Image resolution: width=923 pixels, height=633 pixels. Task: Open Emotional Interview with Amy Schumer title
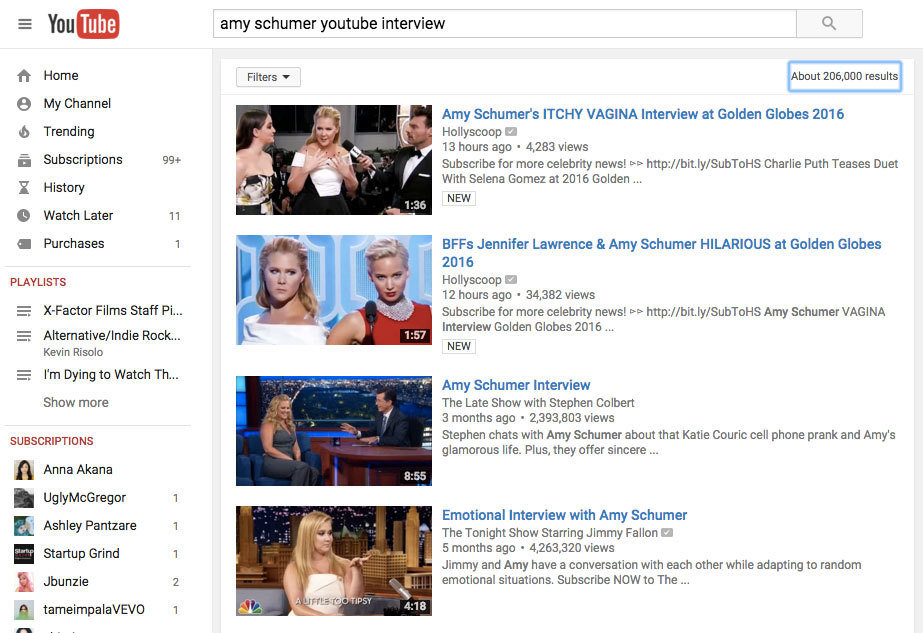point(565,515)
